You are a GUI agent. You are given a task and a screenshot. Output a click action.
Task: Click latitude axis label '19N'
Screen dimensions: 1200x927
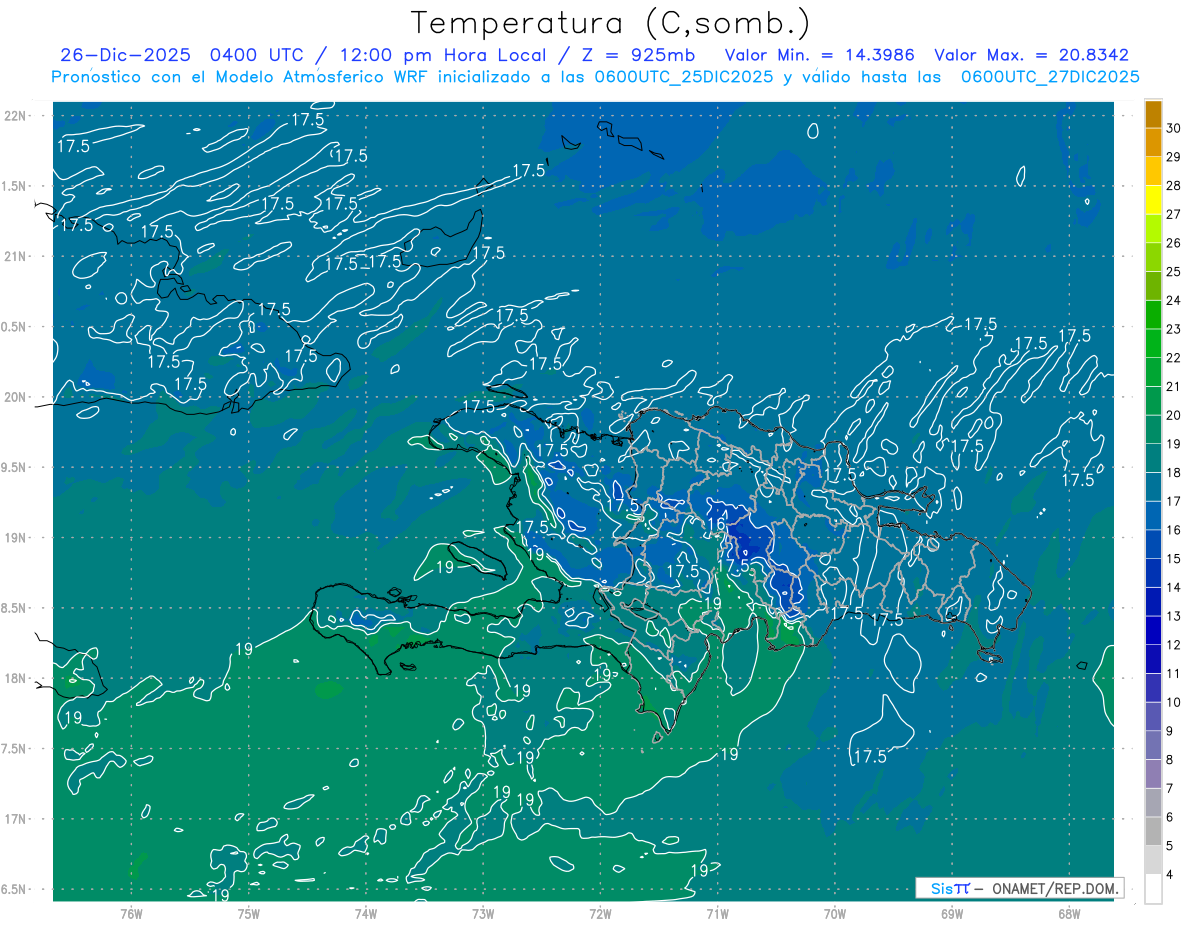(17, 537)
